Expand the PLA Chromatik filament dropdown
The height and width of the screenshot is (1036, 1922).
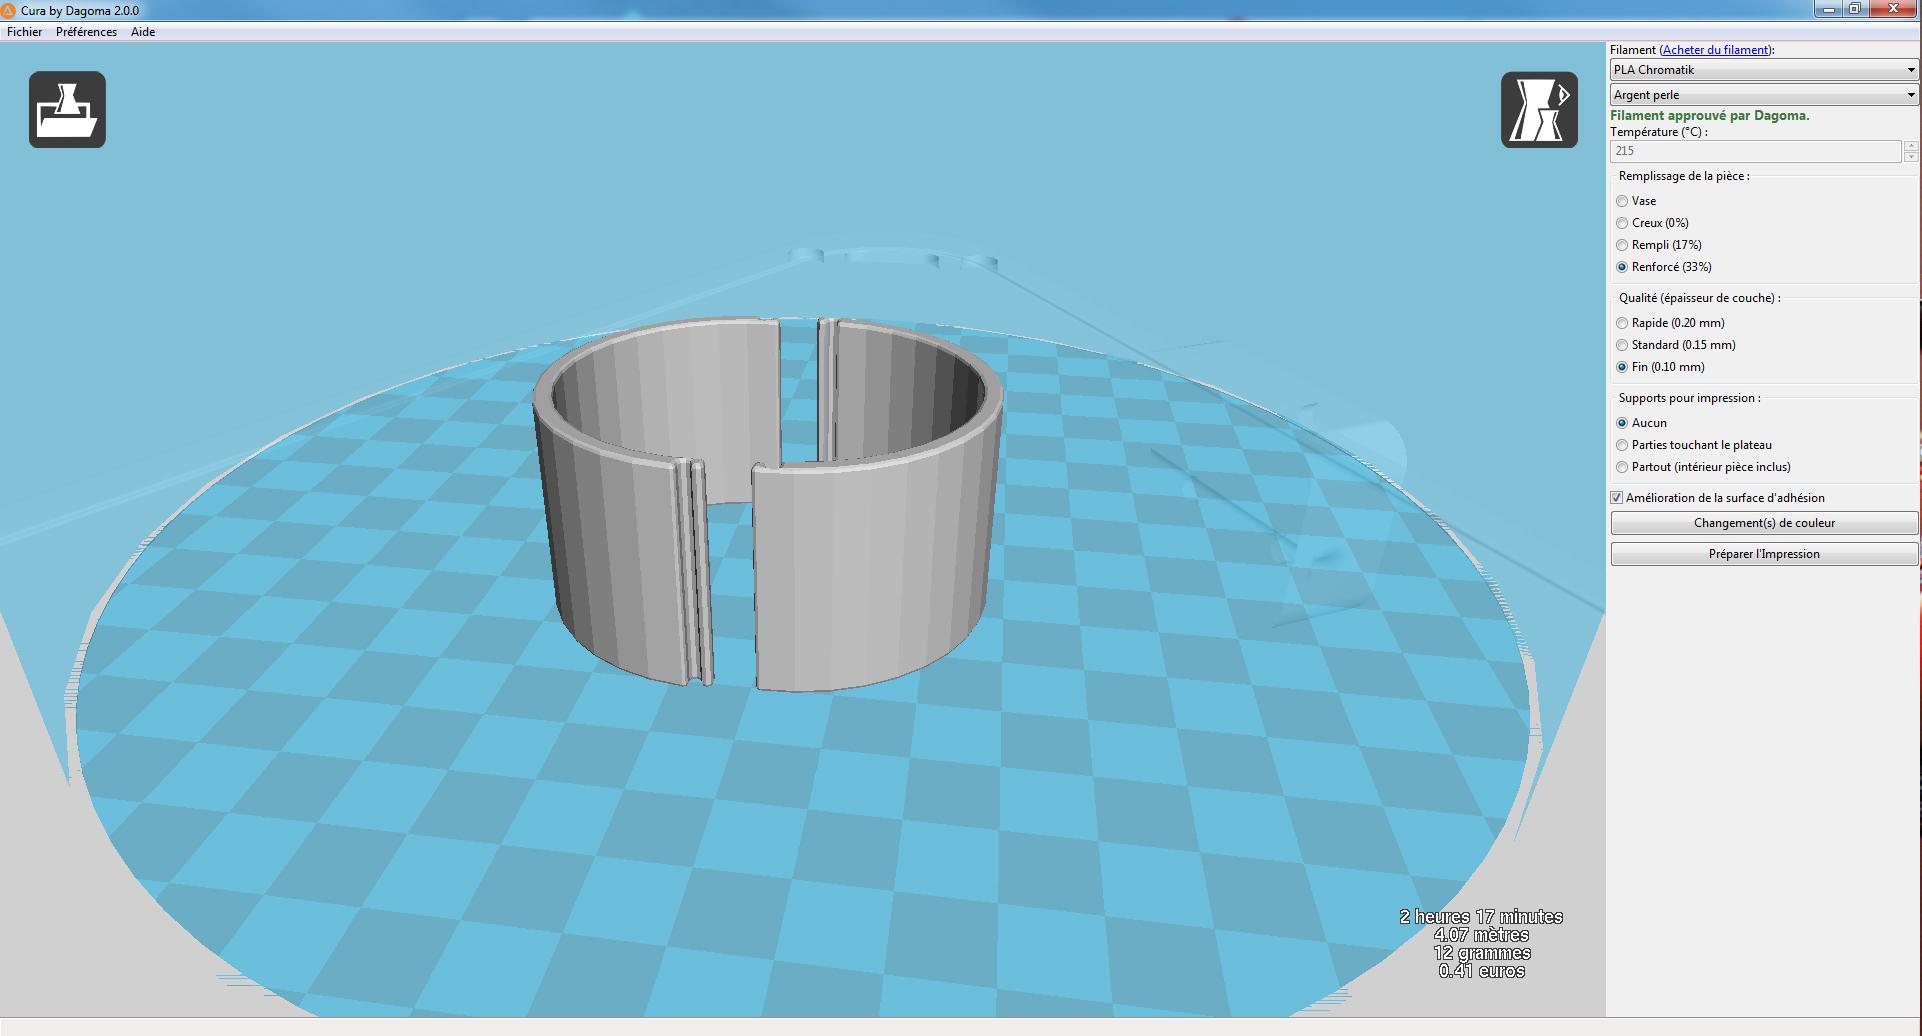1764,70
